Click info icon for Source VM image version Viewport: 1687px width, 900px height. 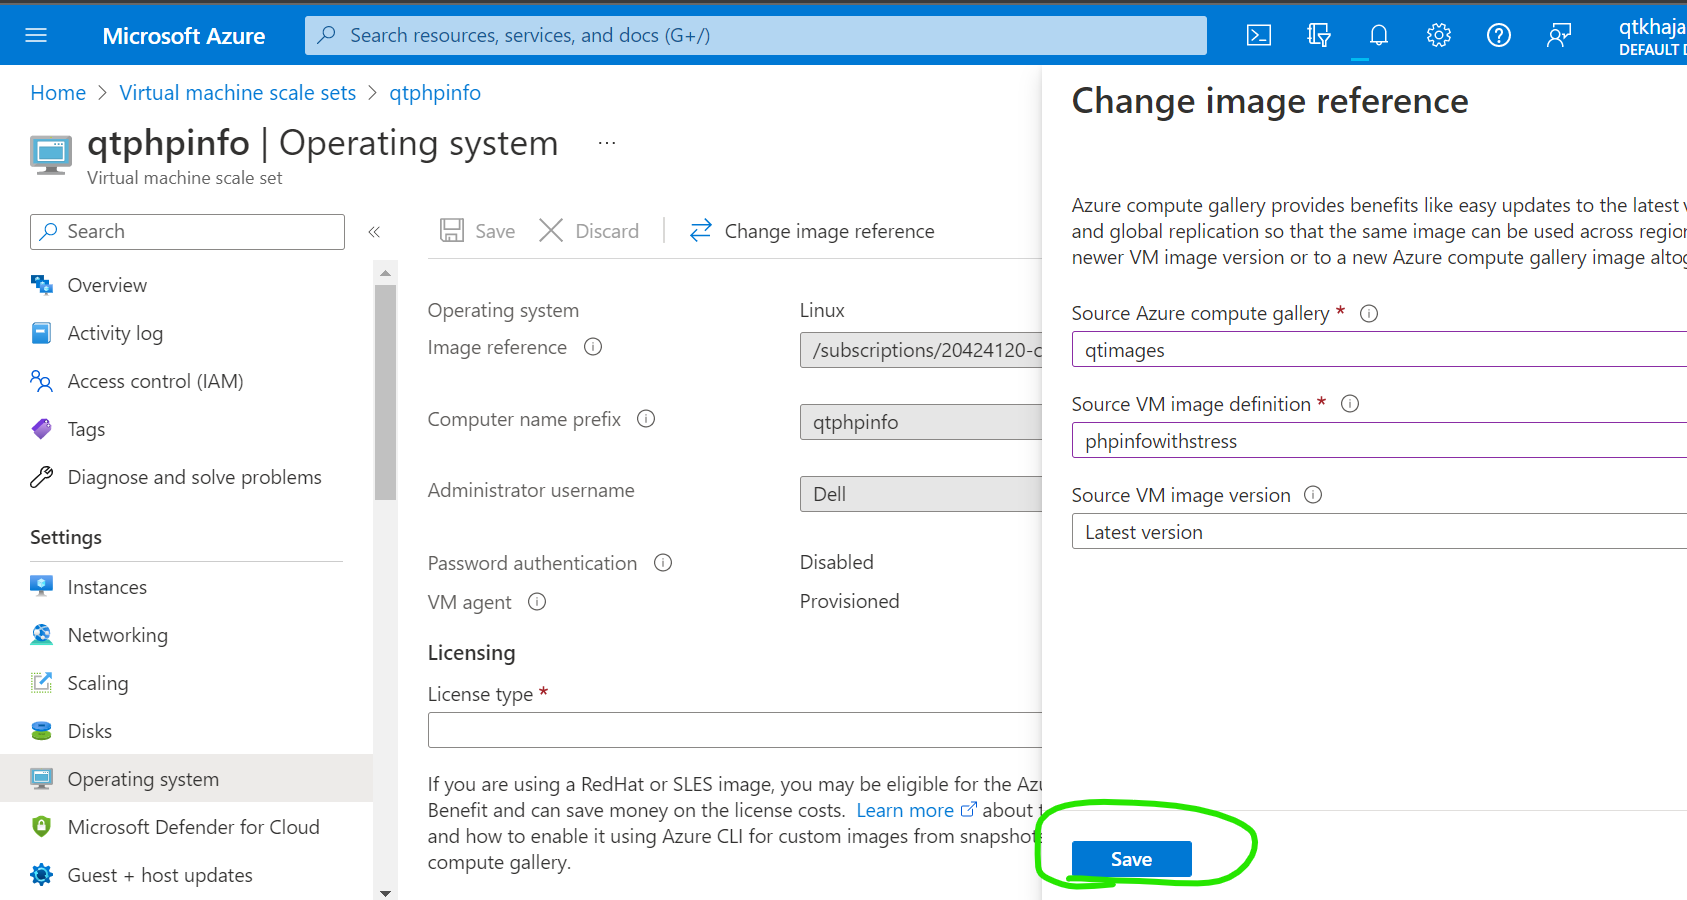tap(1314, 495)
